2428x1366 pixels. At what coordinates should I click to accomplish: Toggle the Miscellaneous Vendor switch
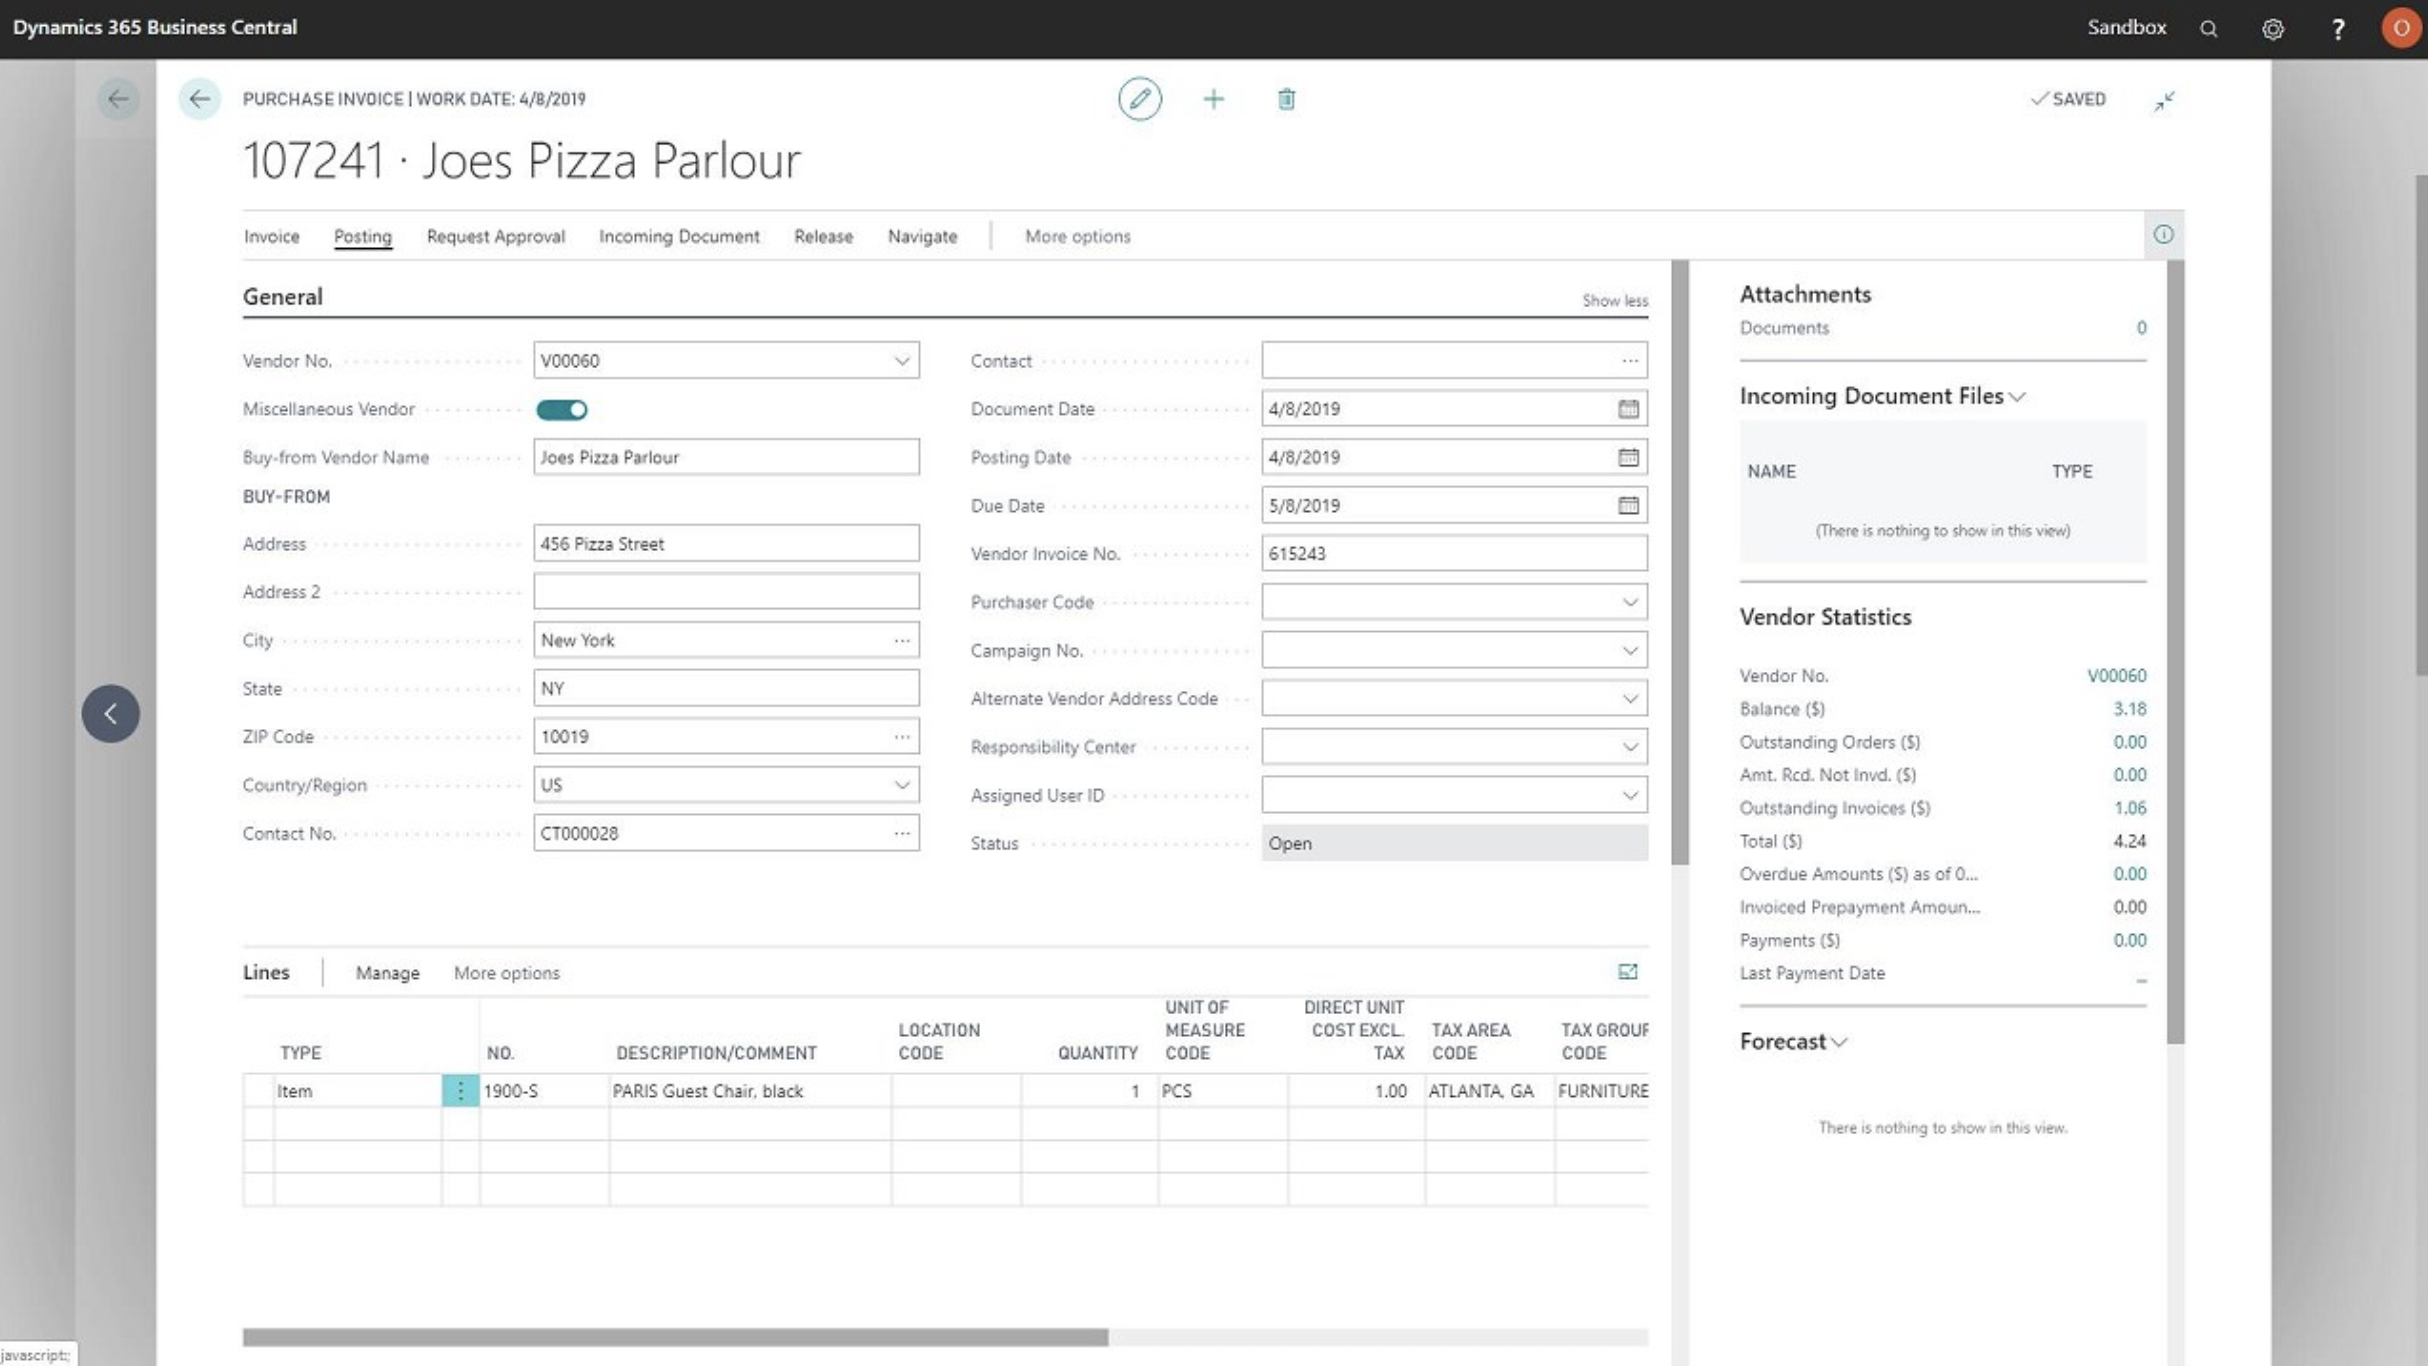tap(562, 409)
